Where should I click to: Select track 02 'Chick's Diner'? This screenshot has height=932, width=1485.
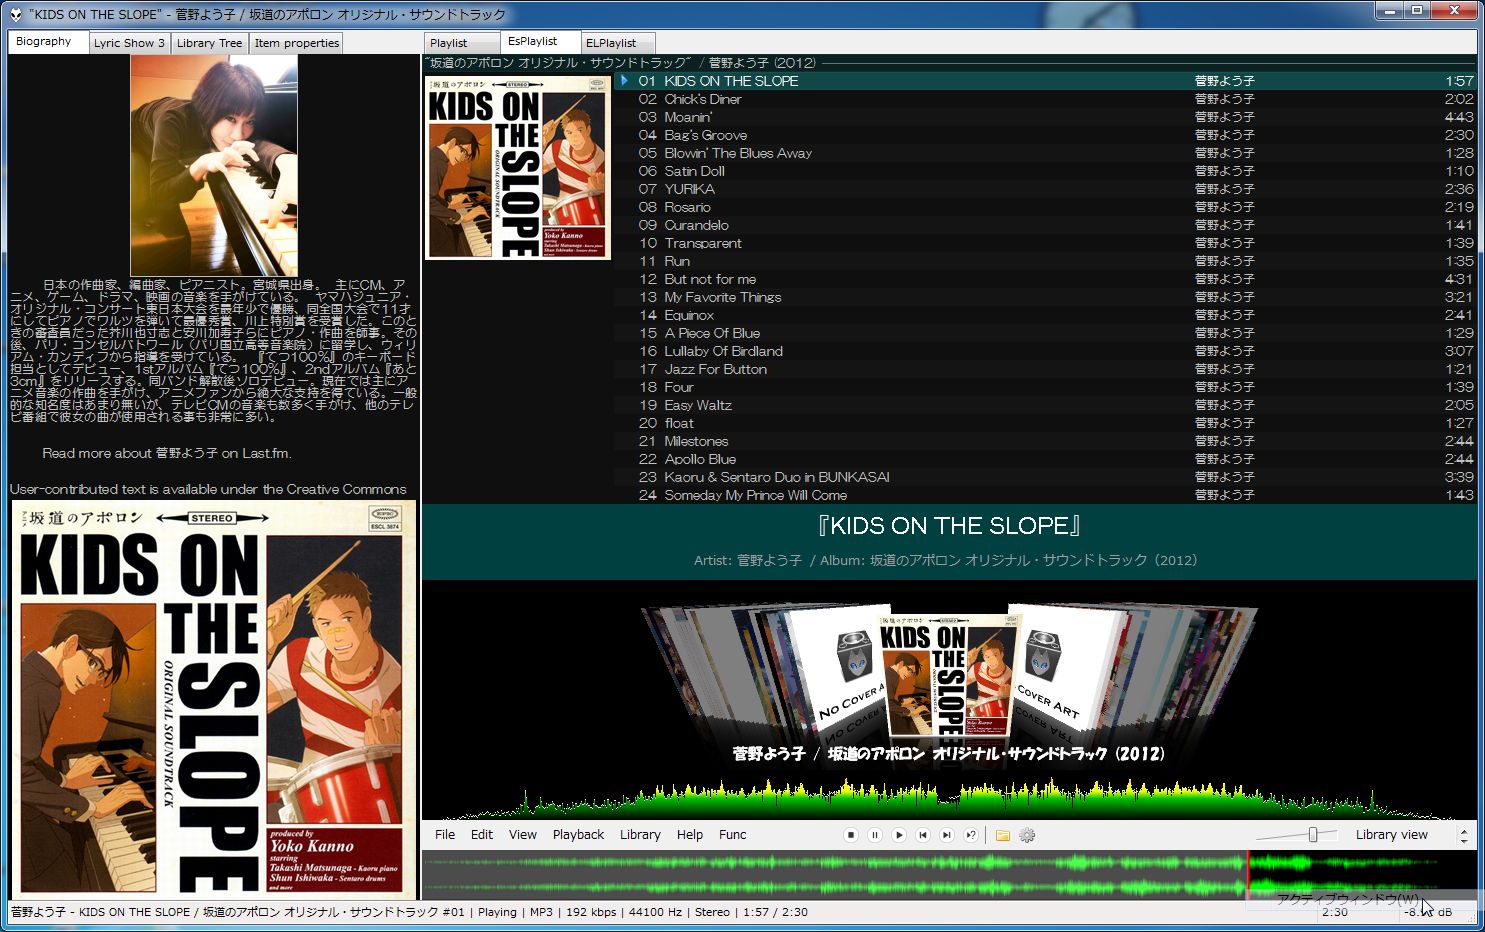[x=1046, y=99]
